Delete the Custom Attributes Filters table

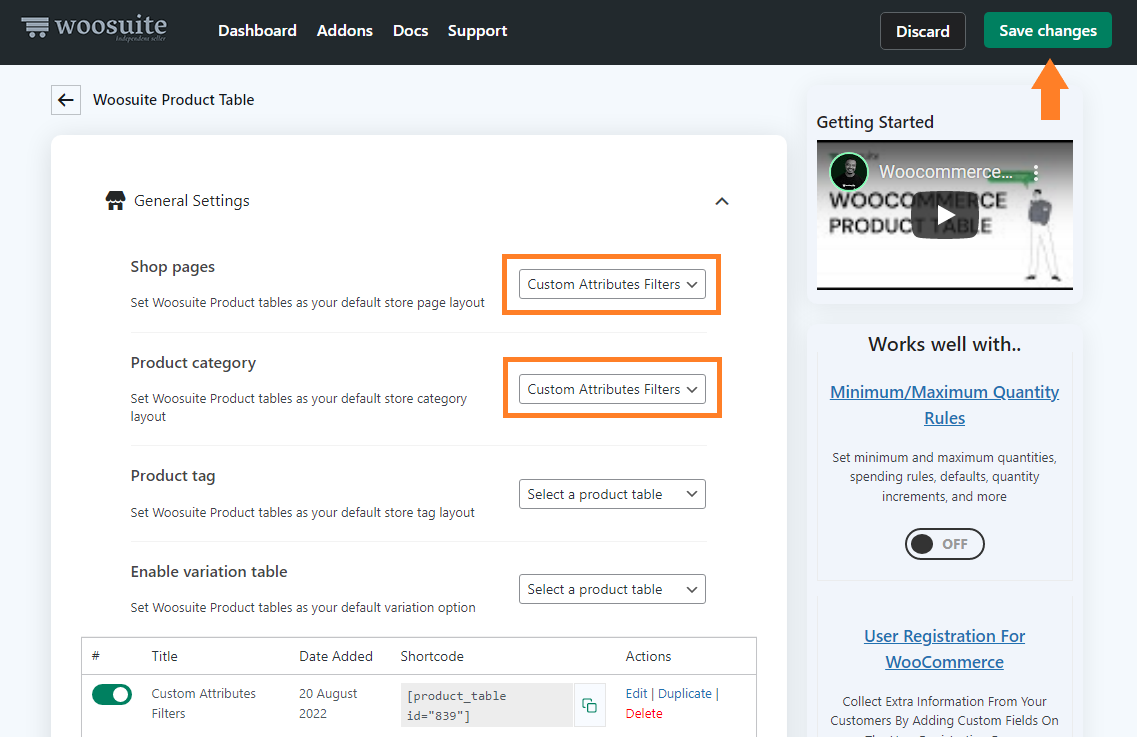644,714
